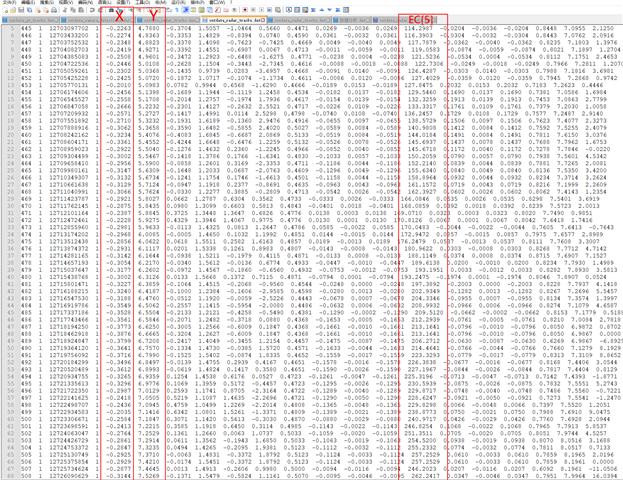Screen dimensions: 623x480
Task: Click the Save All toolbar icon
Action: [29, 10]
